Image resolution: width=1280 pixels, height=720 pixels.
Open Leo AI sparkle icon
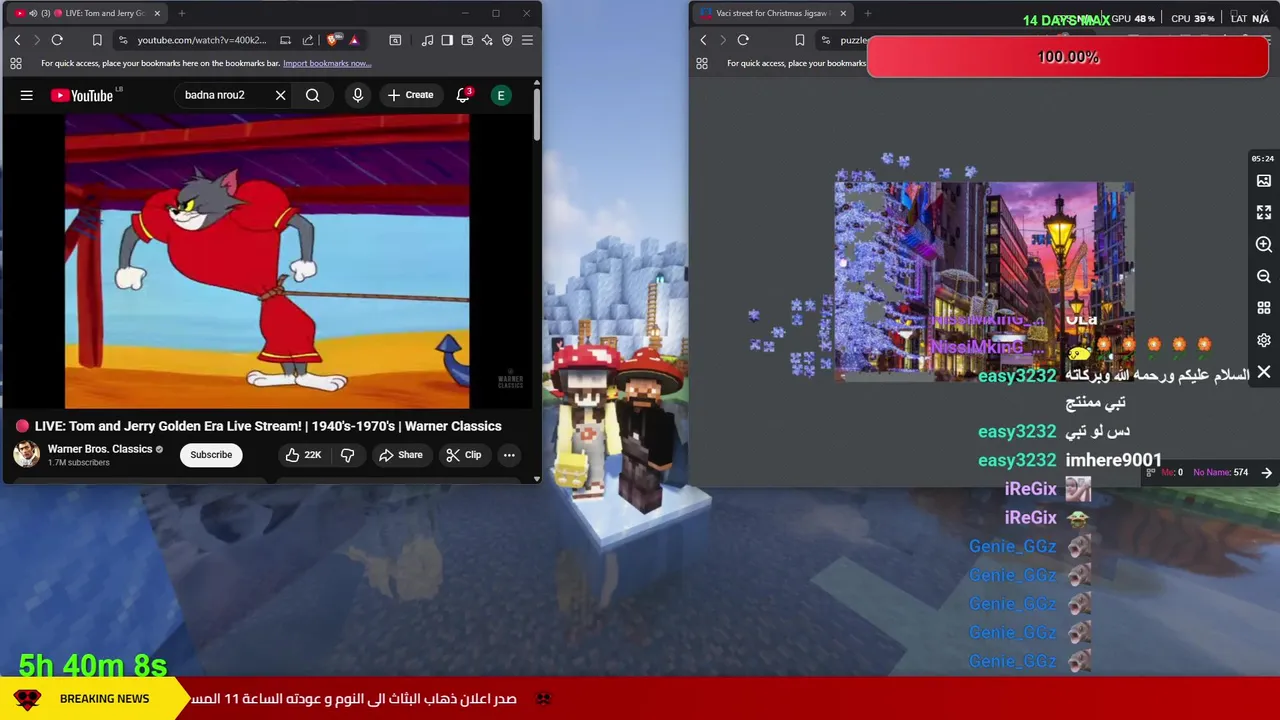pyautogui.click(x=487, y=40)
